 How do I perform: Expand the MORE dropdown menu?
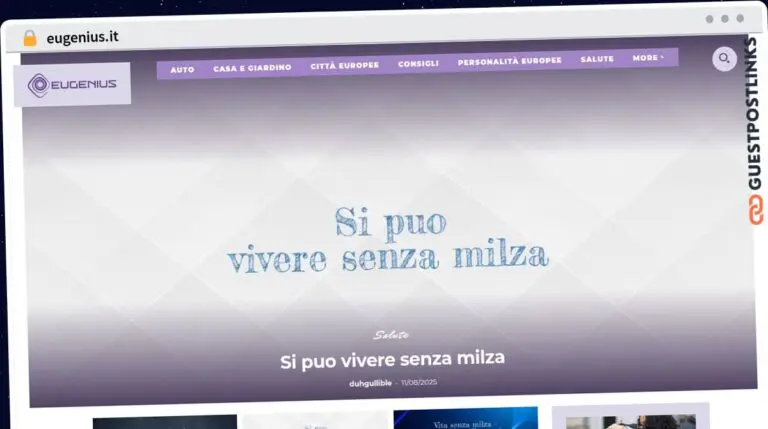click(648, 58)
